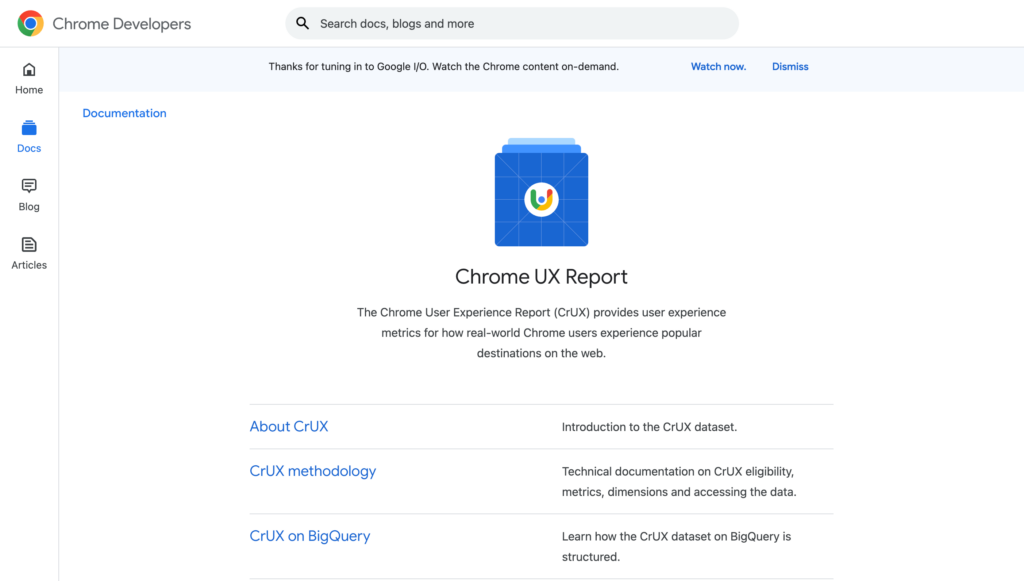The width and height of the screenshot is (1024, 581).
Task: Follow the Watch now banner link
Action: (718, 67)
